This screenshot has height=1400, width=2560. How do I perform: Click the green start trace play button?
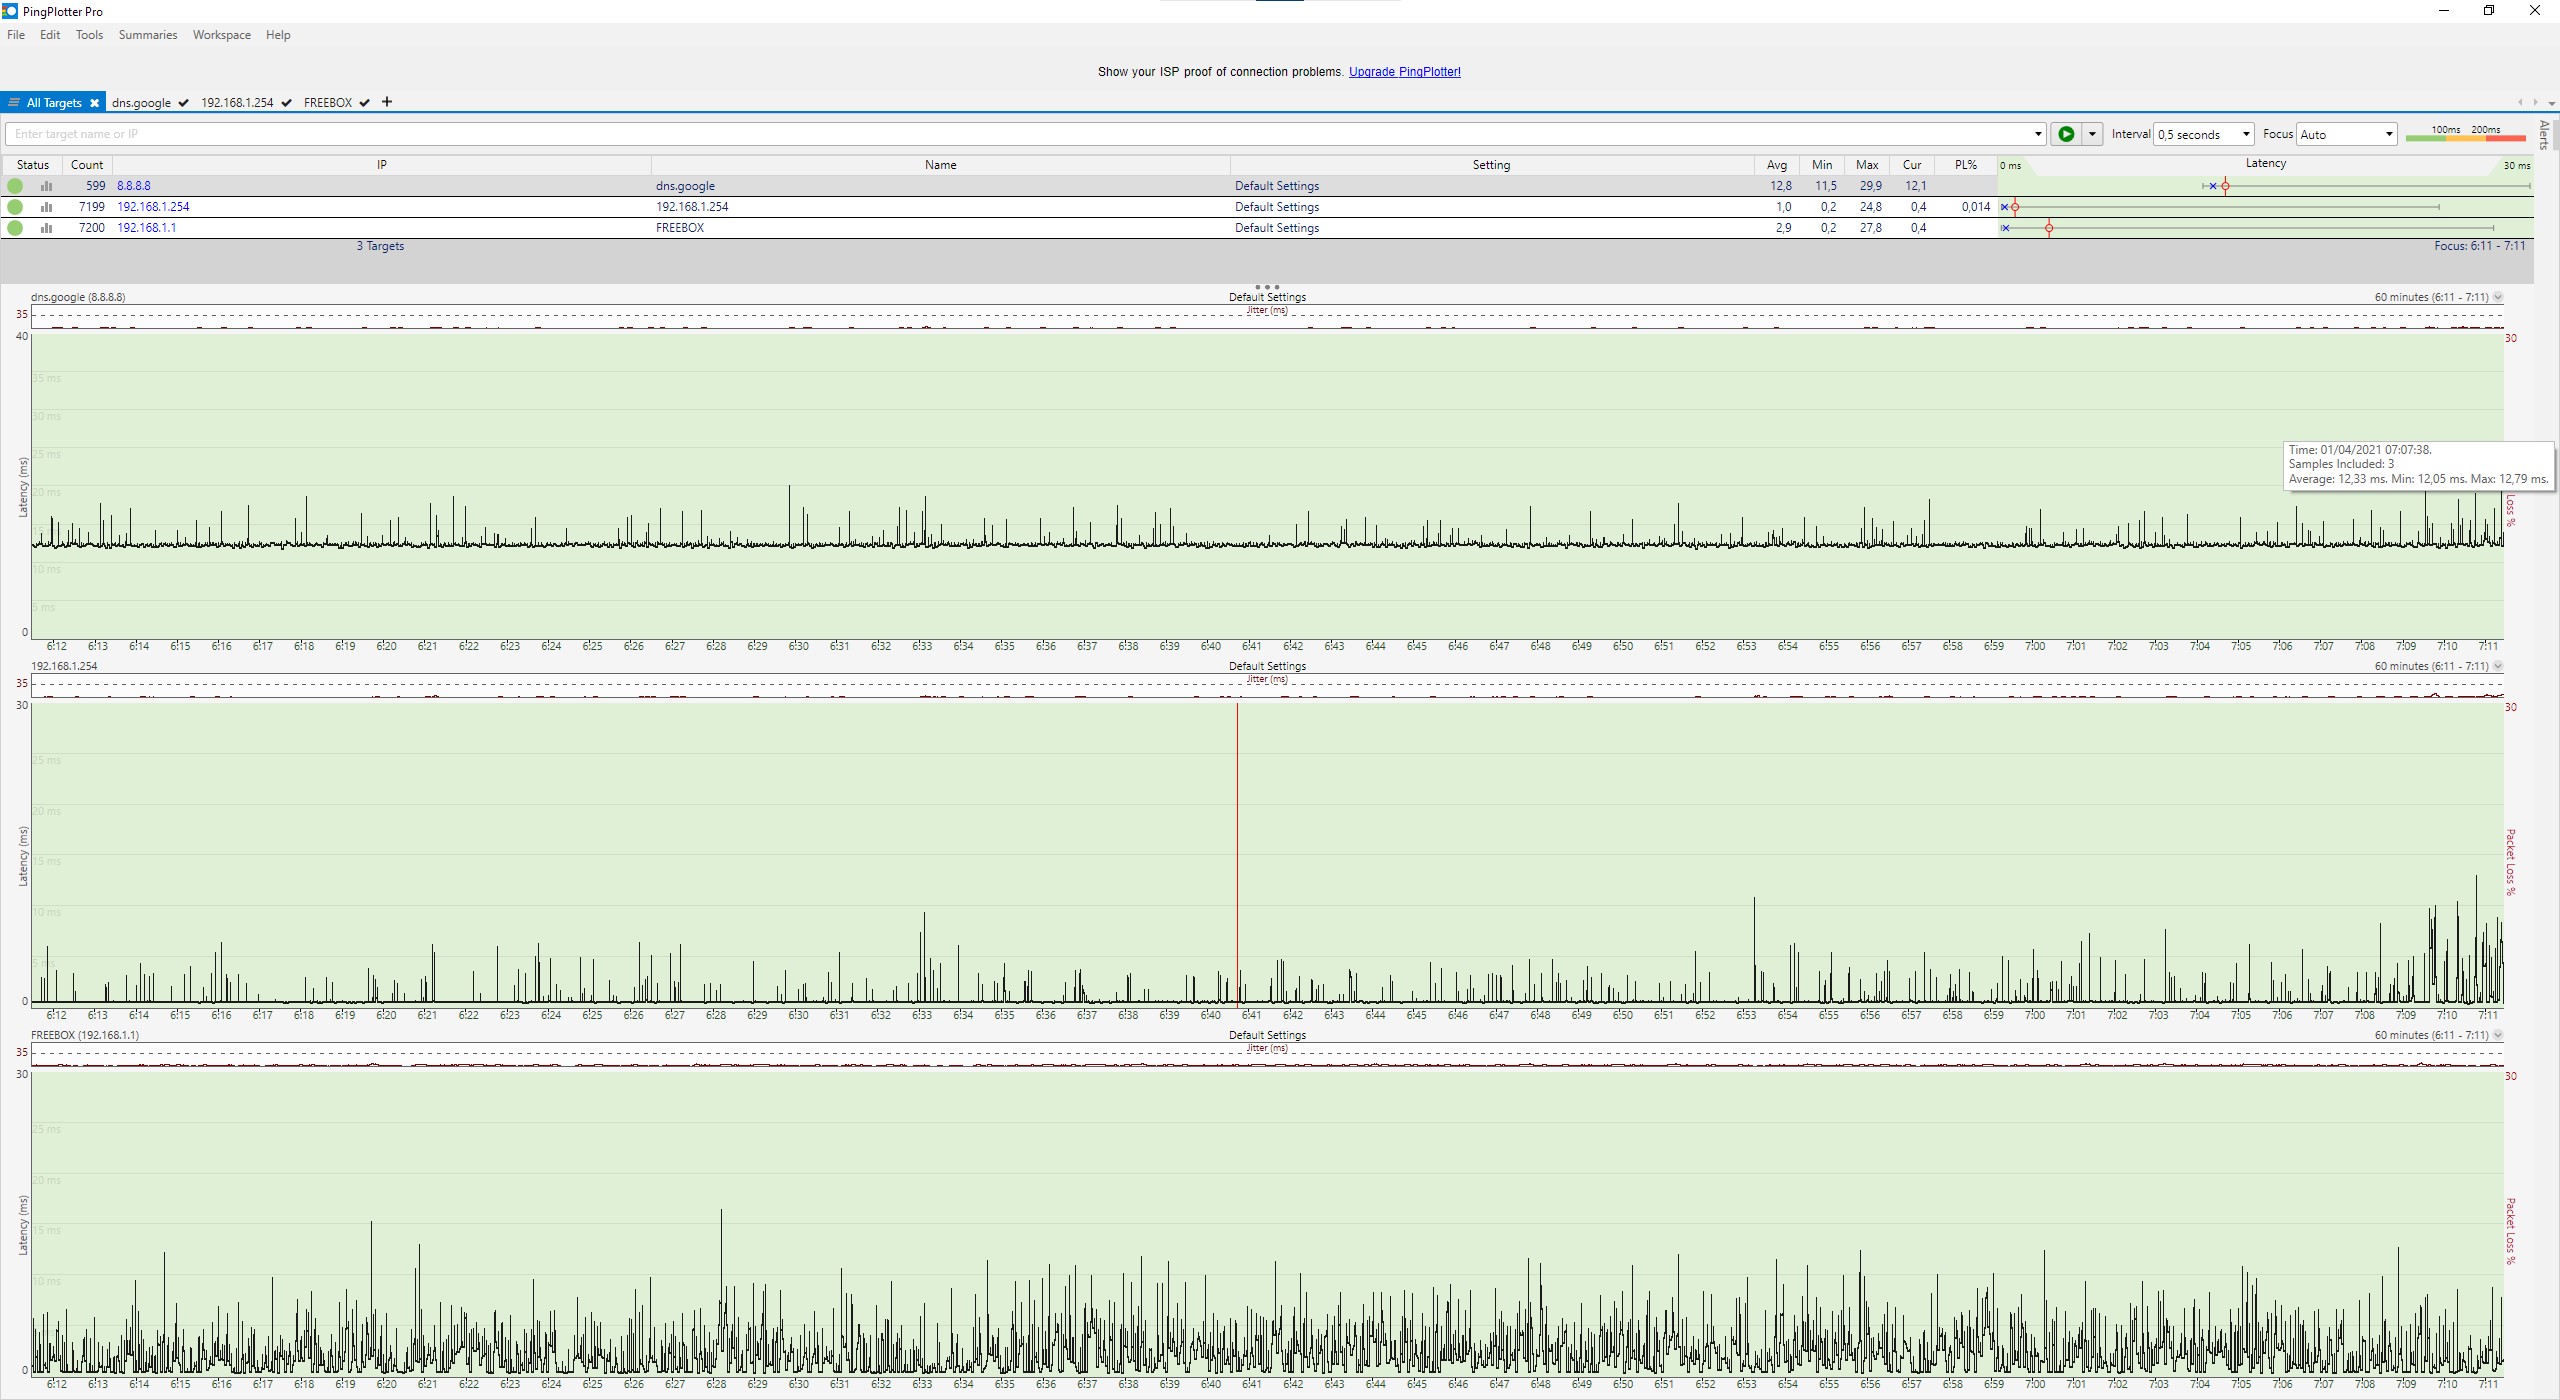[x=2066, y=134]
